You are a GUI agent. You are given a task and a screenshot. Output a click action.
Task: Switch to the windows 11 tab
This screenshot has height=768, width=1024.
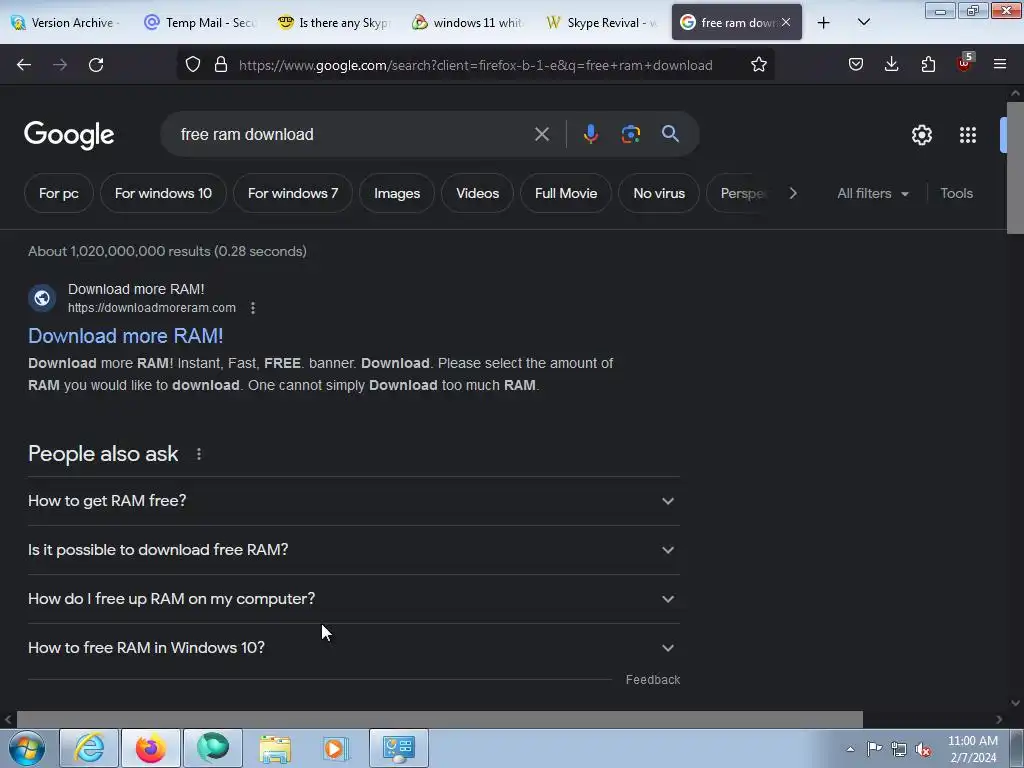point(467,23)
